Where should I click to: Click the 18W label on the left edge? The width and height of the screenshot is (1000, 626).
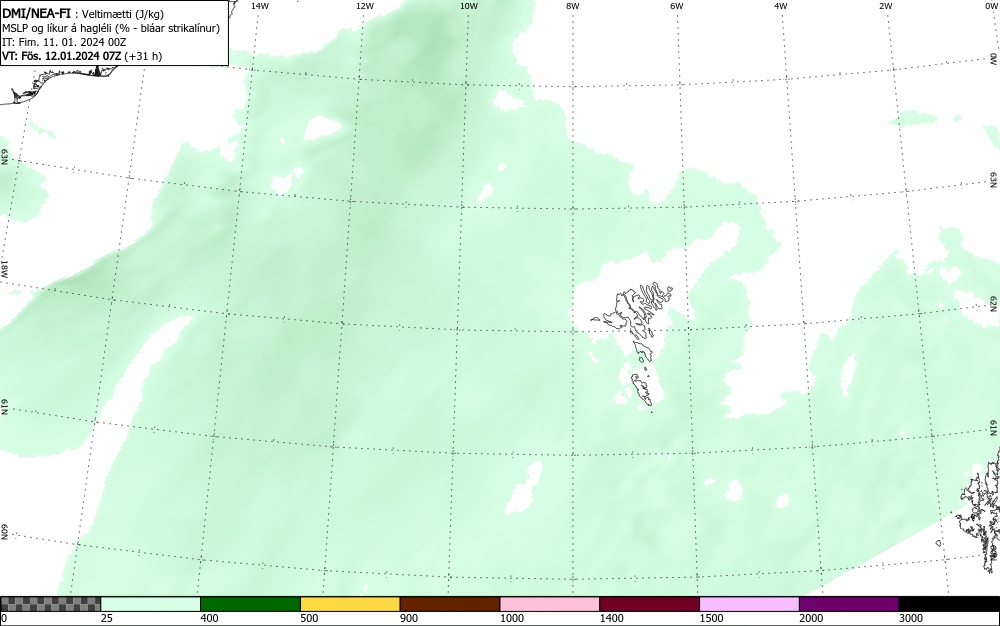4,268
